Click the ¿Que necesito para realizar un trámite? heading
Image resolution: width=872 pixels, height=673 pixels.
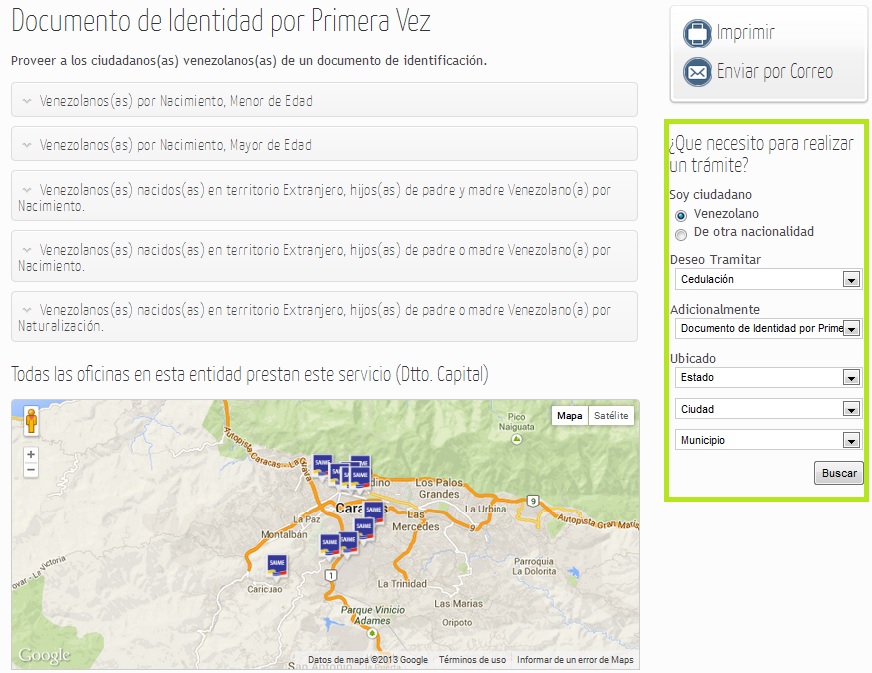761,154
